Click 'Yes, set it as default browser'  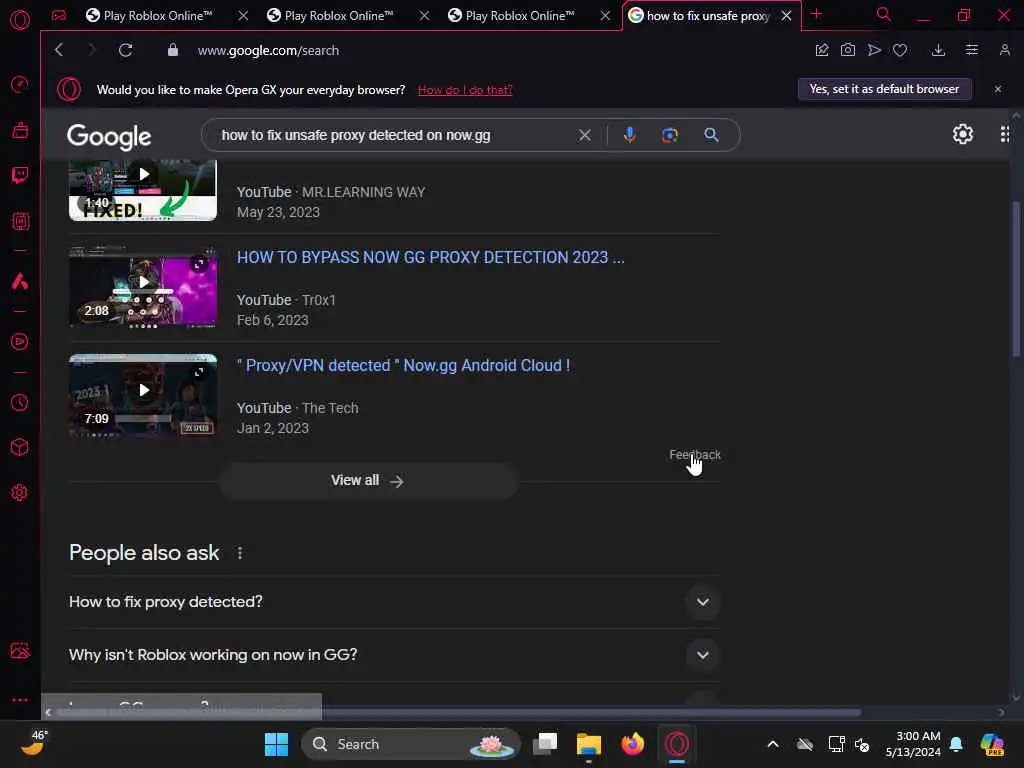coord(884,89)
